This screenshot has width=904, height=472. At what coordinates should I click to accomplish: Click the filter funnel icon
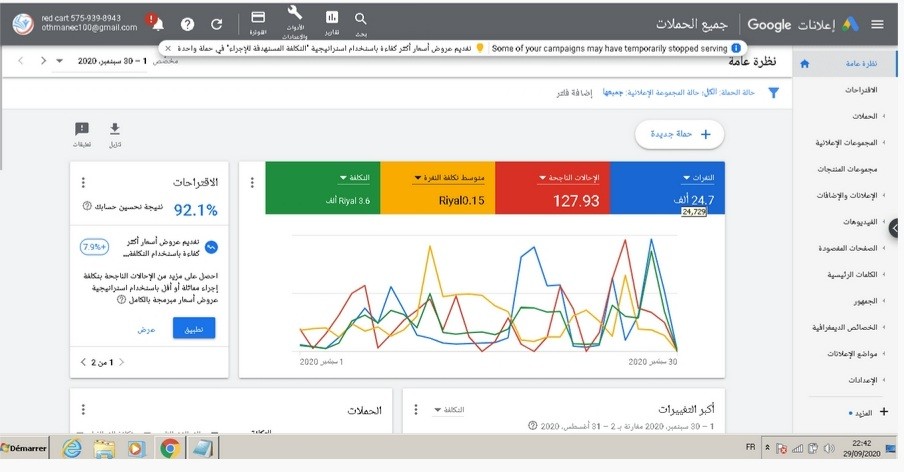(x=774, y=93)
